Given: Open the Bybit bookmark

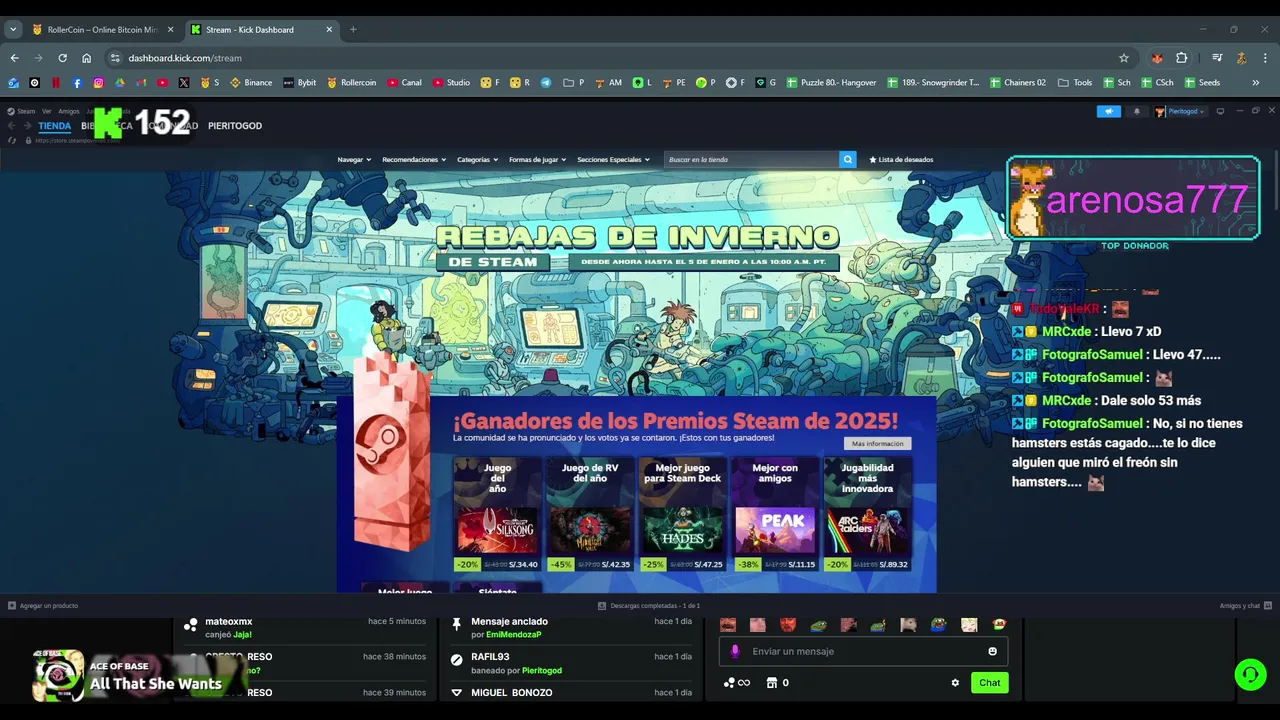Looking at the screenshot, I should (x=300, y=83).
